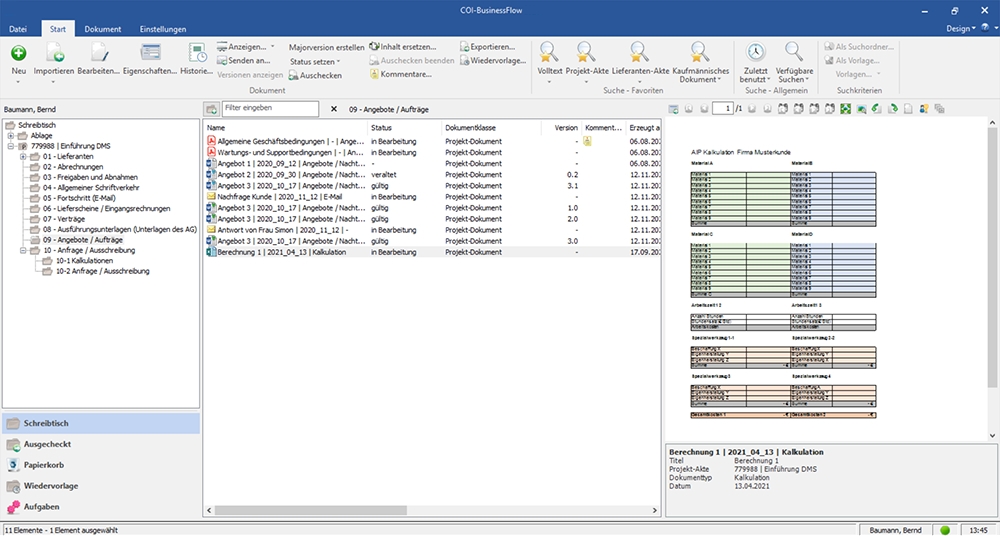Open the Design dropdown in title bar

[x=958, y=29]
